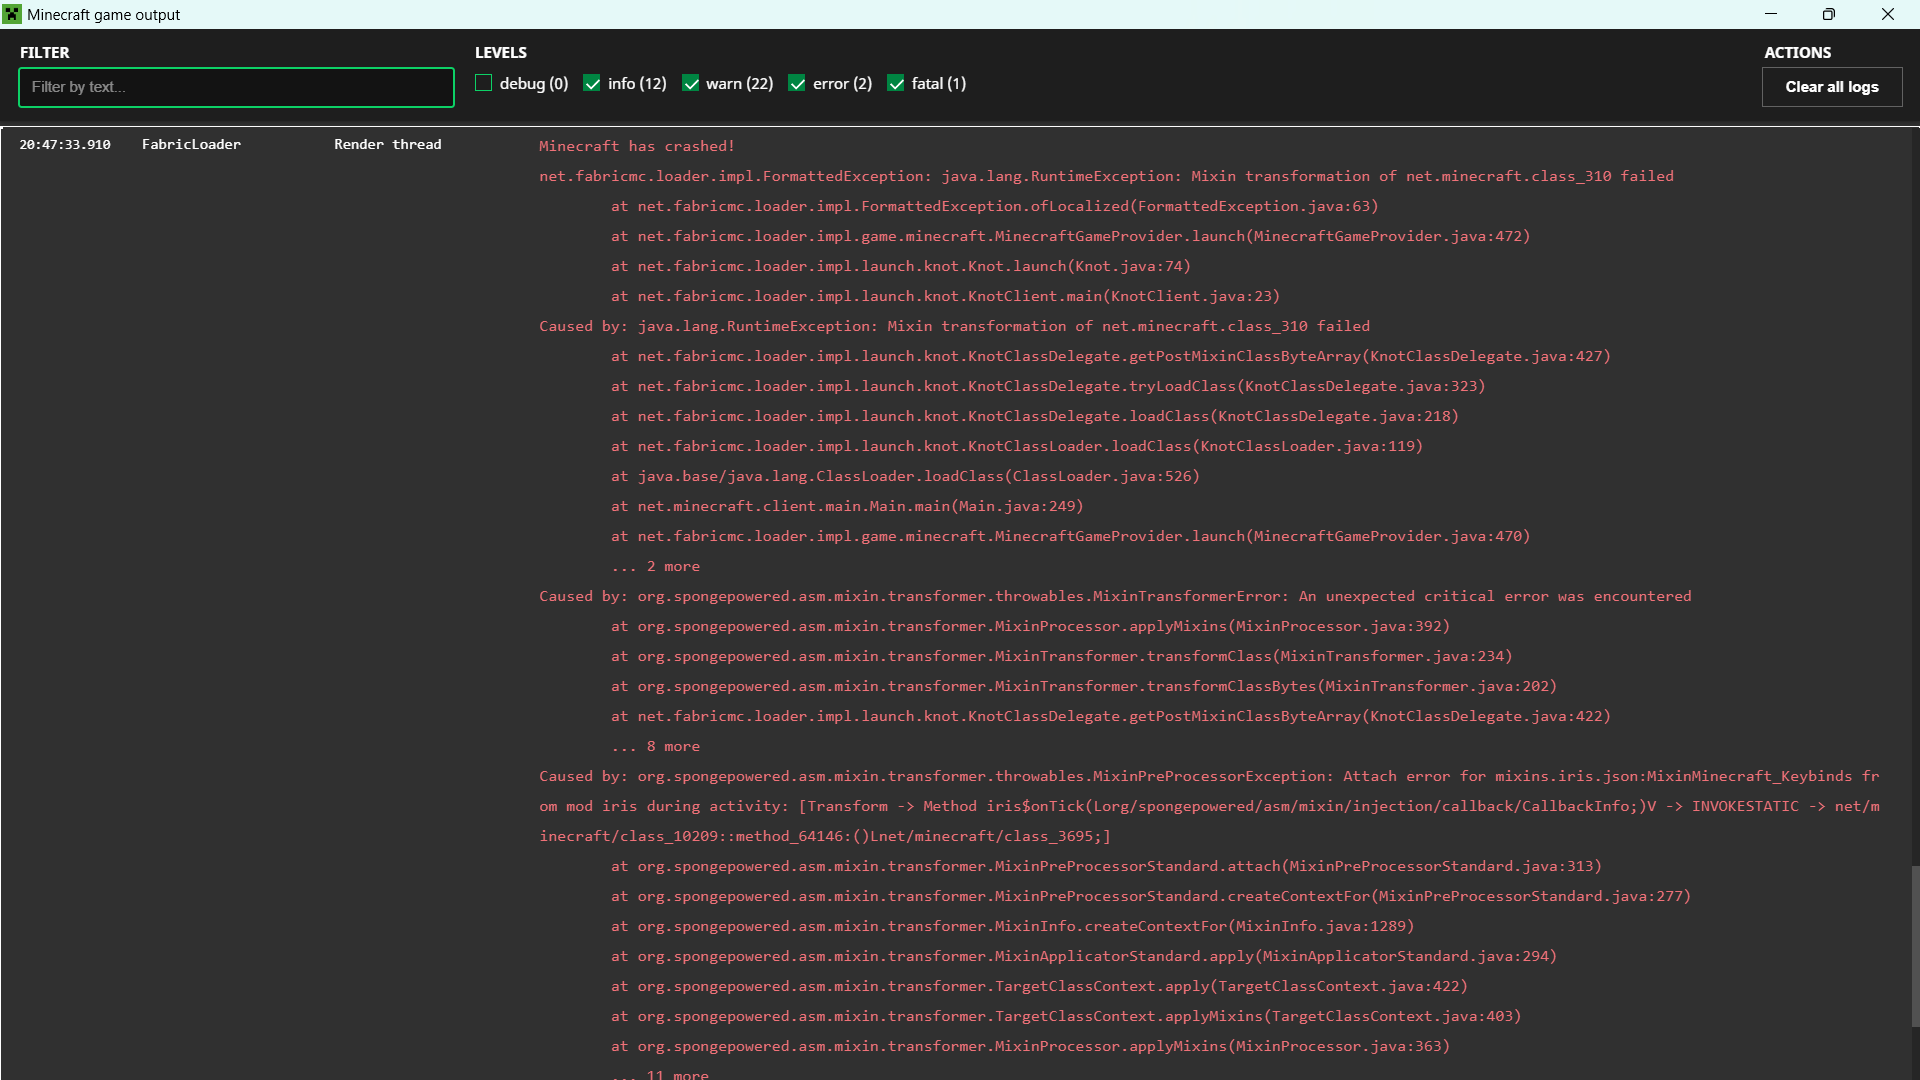Uncheck the warn (22) level checkbox

click(690, 83)
